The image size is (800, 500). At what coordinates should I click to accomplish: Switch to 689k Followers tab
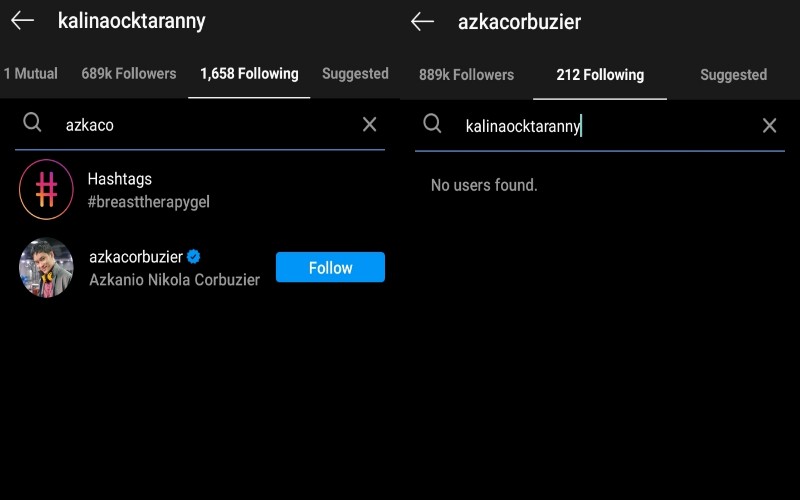[x=128, y=74]
